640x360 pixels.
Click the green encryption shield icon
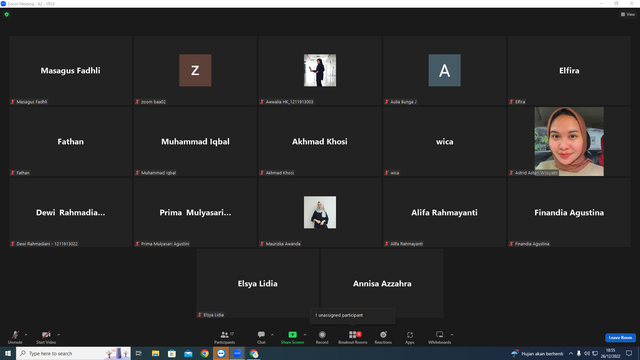pos(7,14)
